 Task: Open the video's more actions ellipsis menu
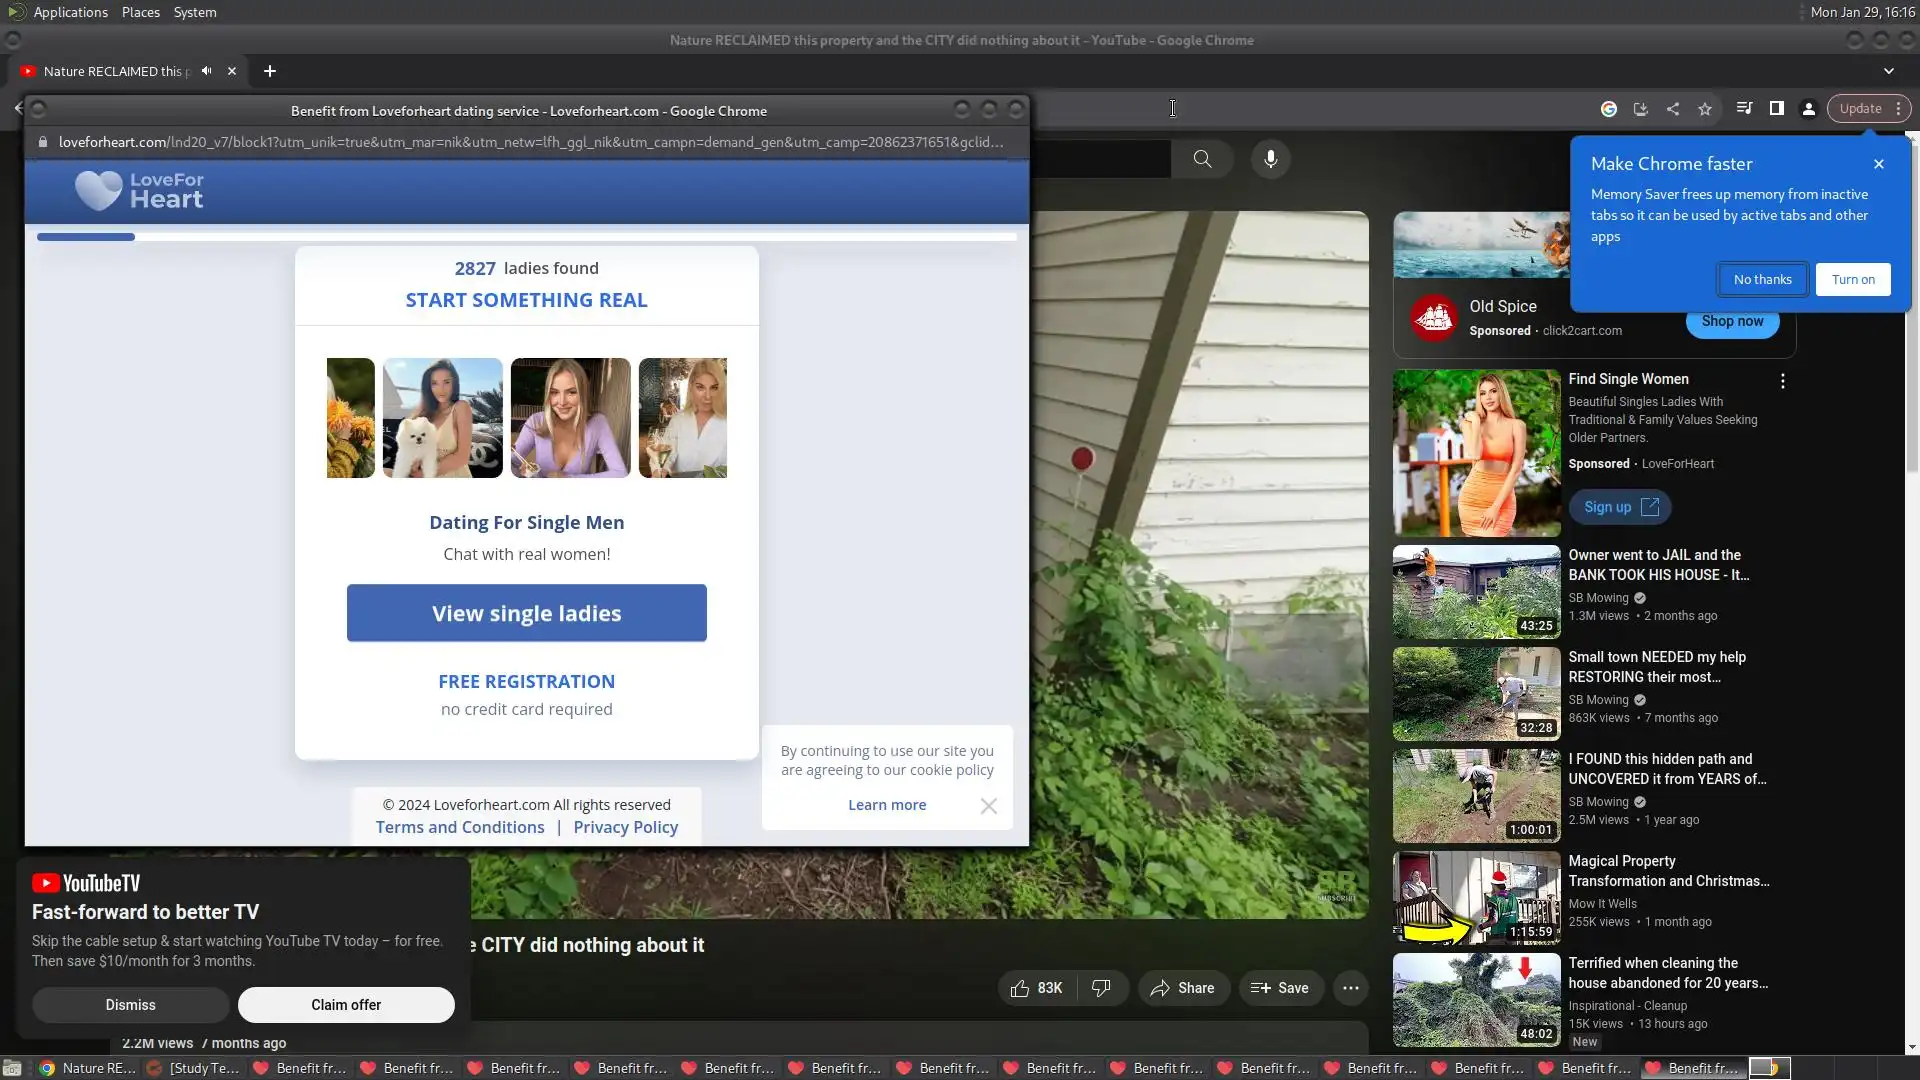tap(1350, 988)
